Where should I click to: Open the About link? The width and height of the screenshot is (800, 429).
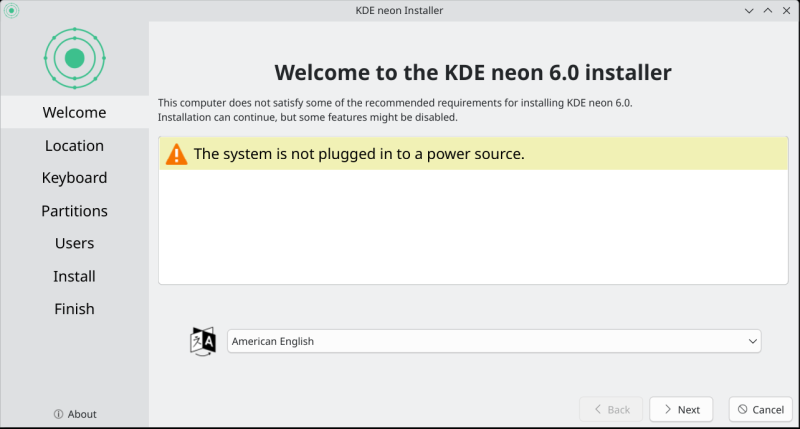point(82,414)
